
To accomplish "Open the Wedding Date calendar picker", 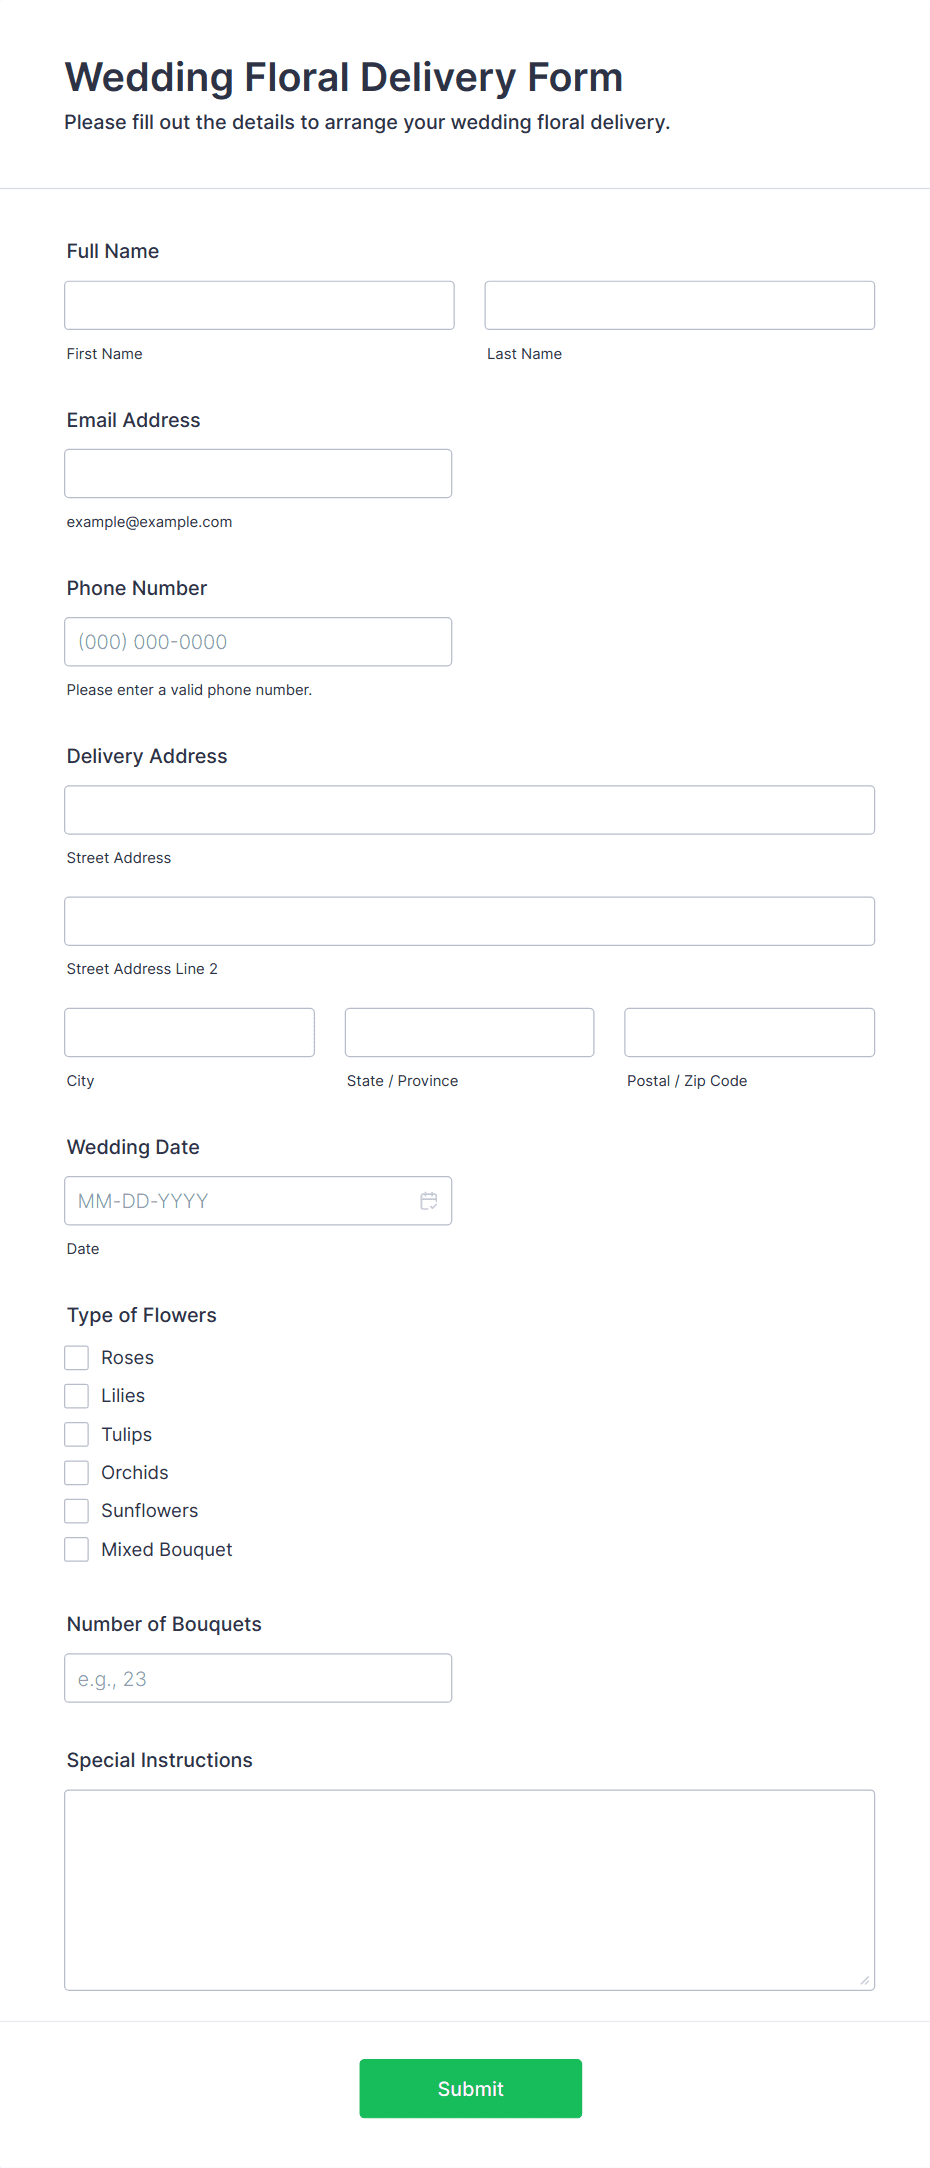I will (429, 1201).
